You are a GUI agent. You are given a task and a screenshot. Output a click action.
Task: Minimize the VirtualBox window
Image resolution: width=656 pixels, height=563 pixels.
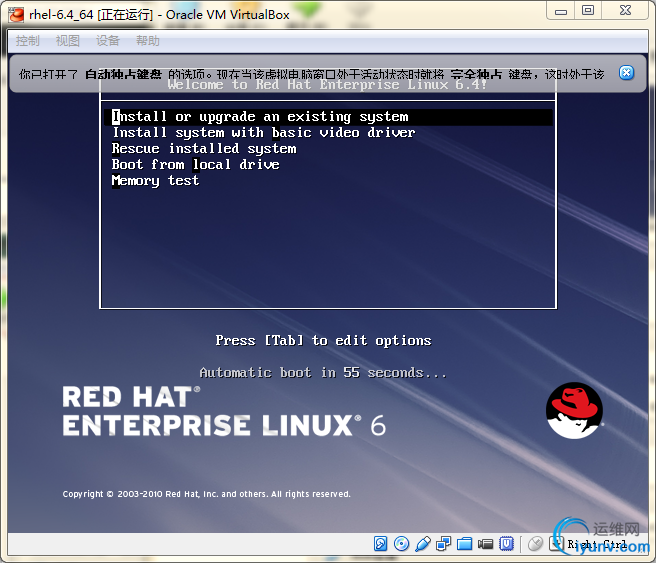561,11
